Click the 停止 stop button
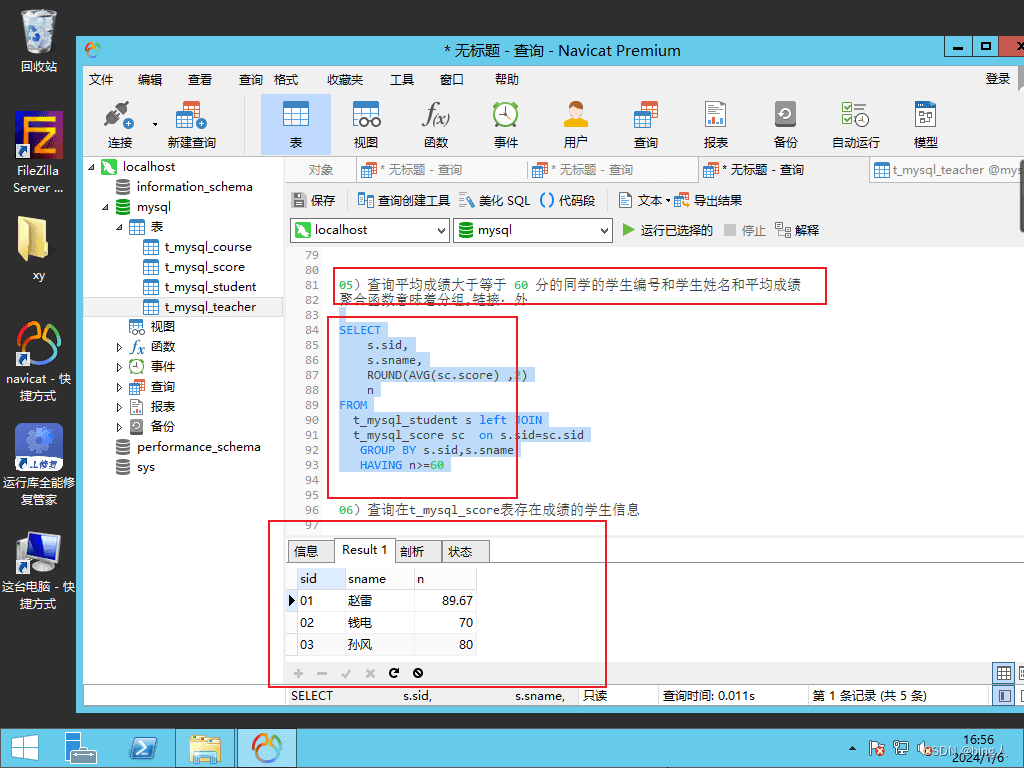 click(x=745, y=230)
